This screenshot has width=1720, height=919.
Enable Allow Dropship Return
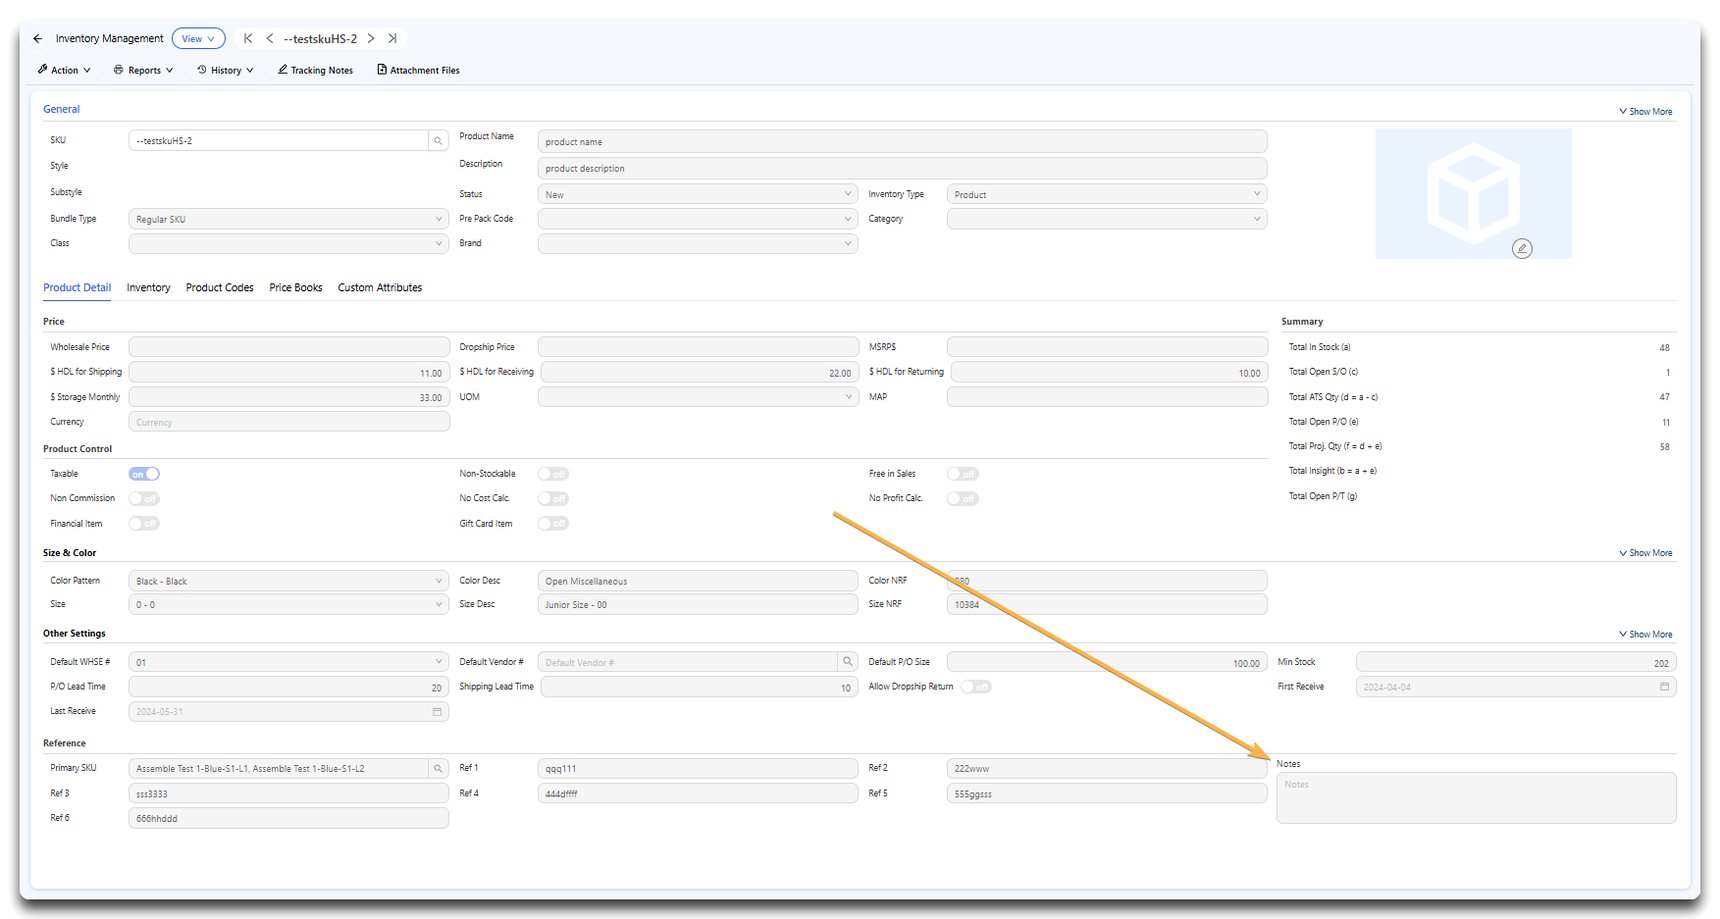point(975,687)
